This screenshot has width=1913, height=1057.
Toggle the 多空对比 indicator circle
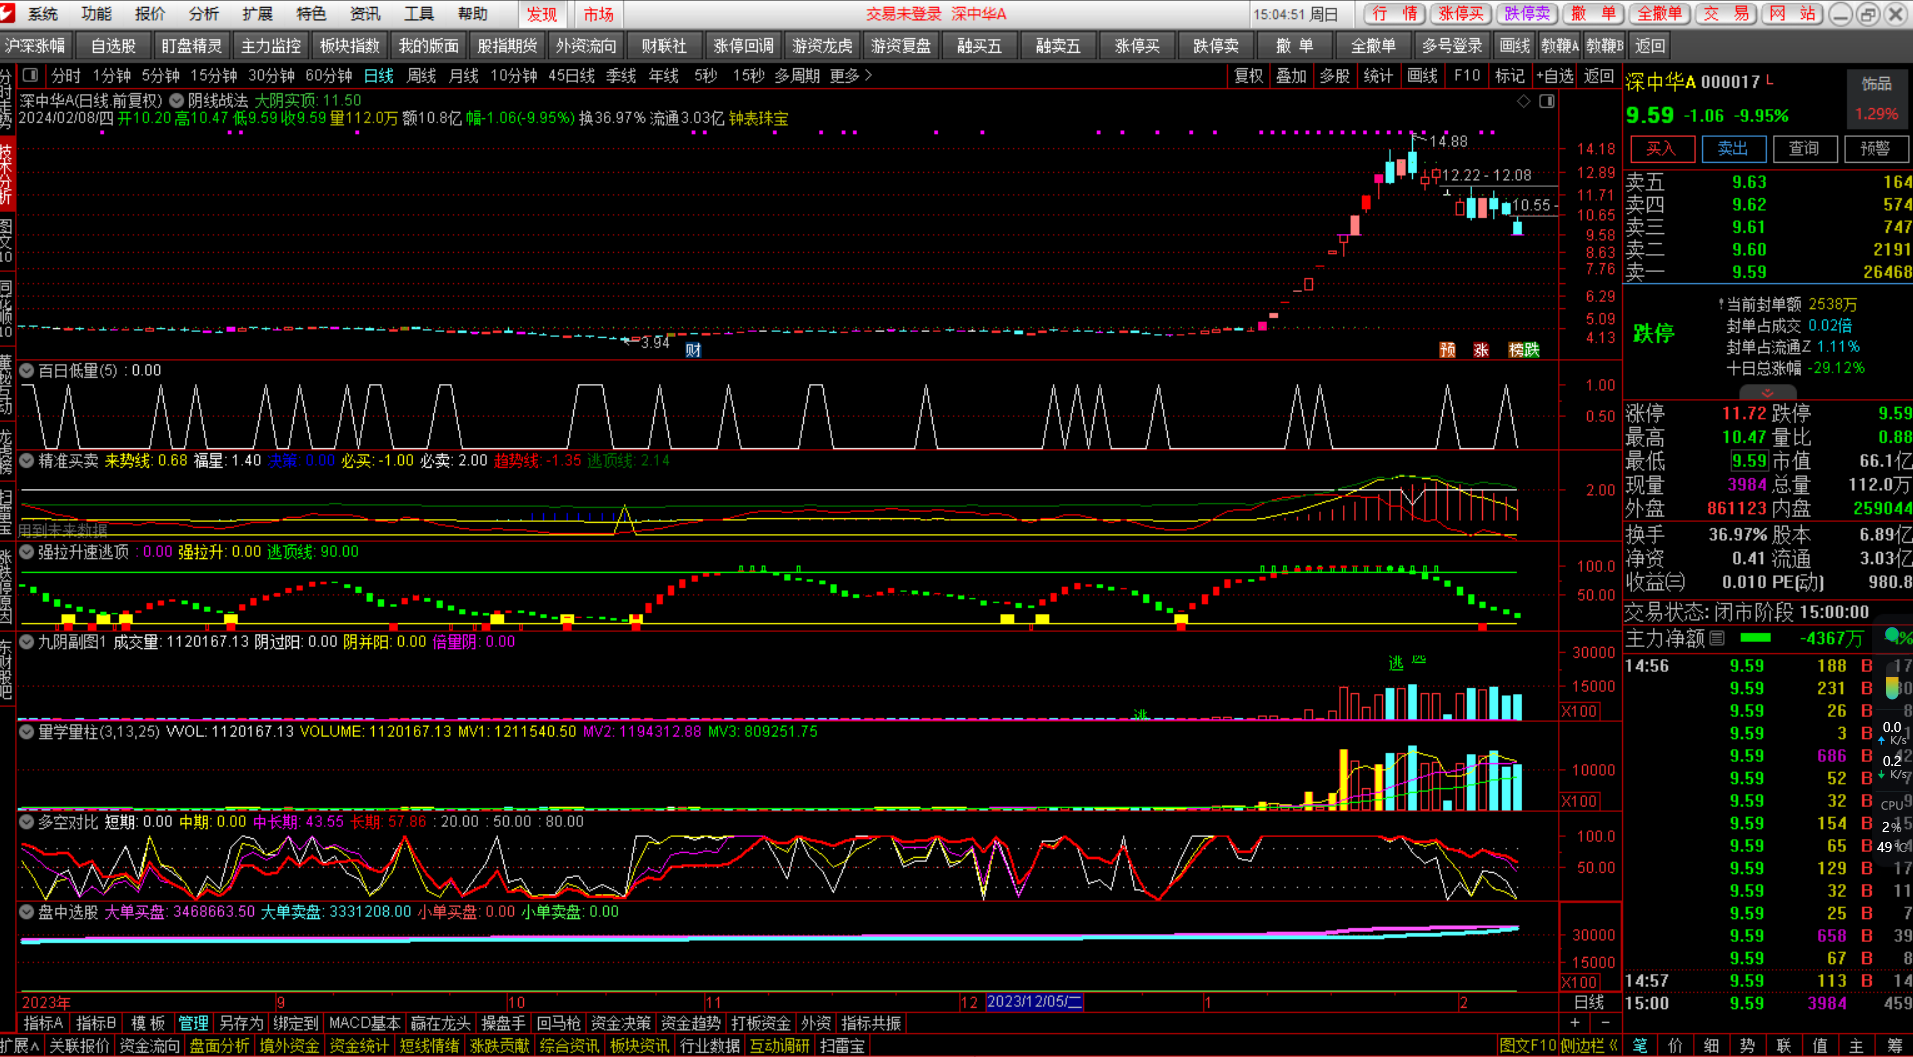[27, 822]
